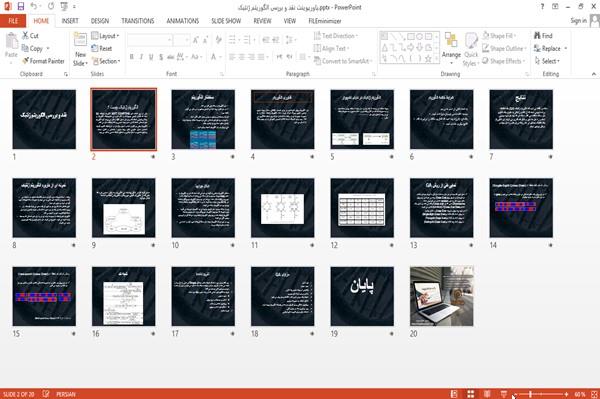Open the TRANSITIONS ribbon tab

(138, 21)
